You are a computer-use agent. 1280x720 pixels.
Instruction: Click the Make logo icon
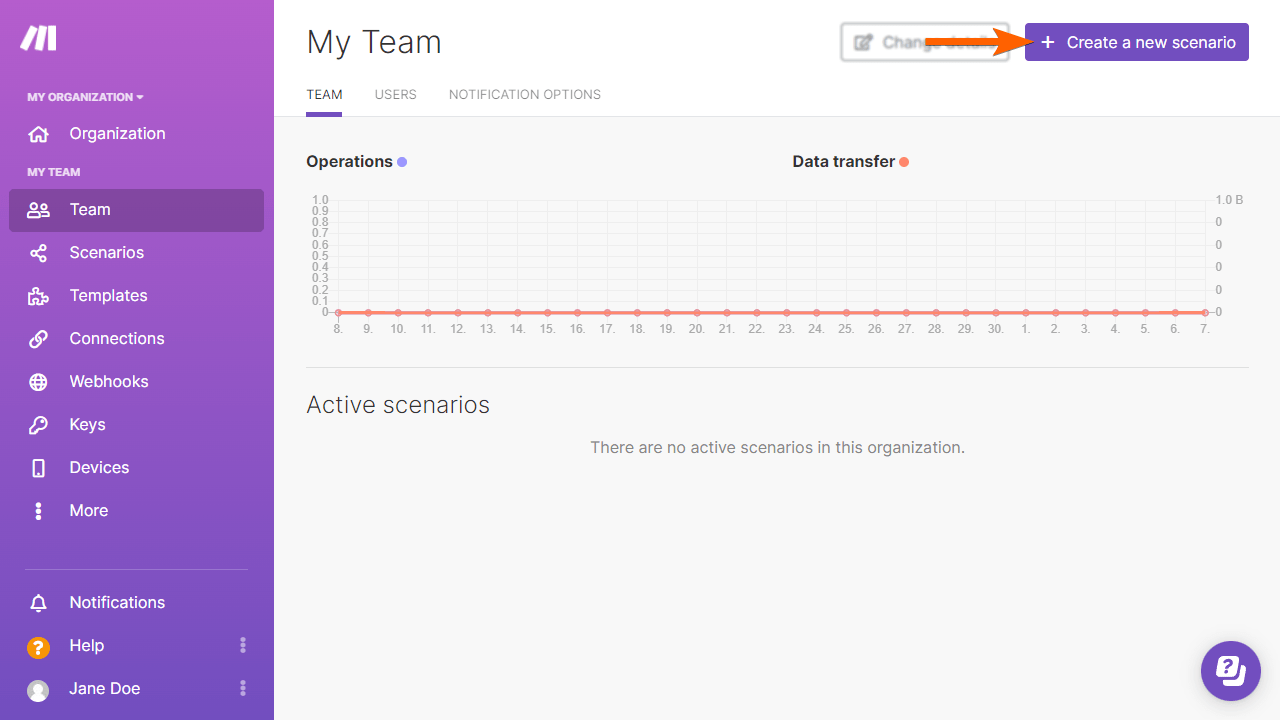pos(39,39)
